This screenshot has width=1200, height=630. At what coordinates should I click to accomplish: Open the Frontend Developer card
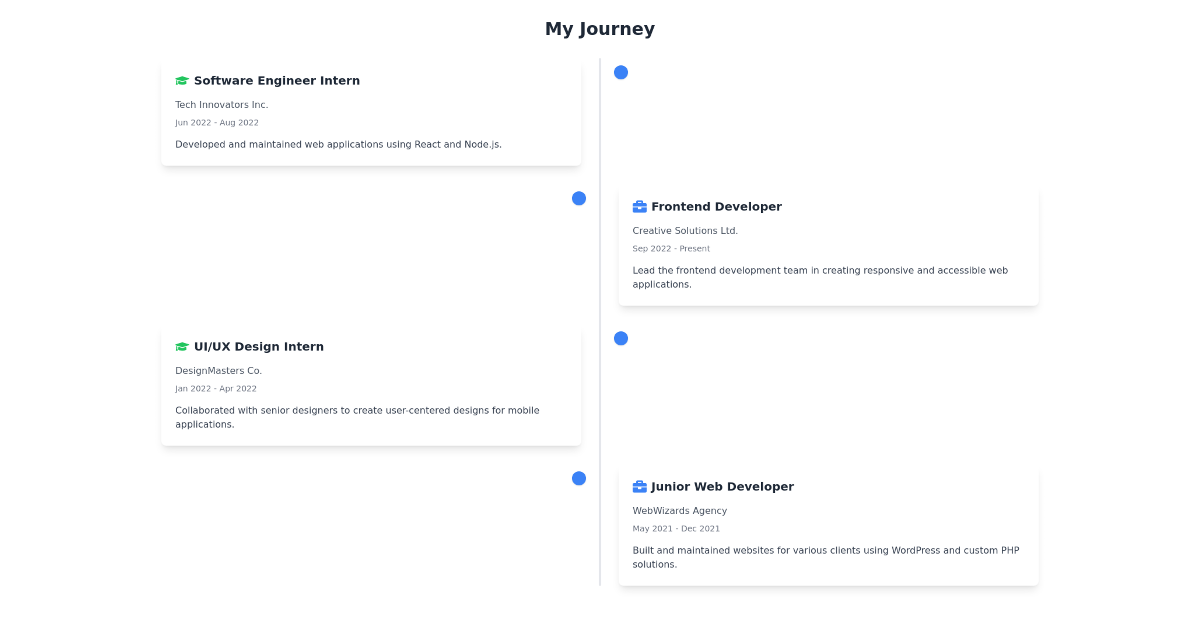coord(828,246)
